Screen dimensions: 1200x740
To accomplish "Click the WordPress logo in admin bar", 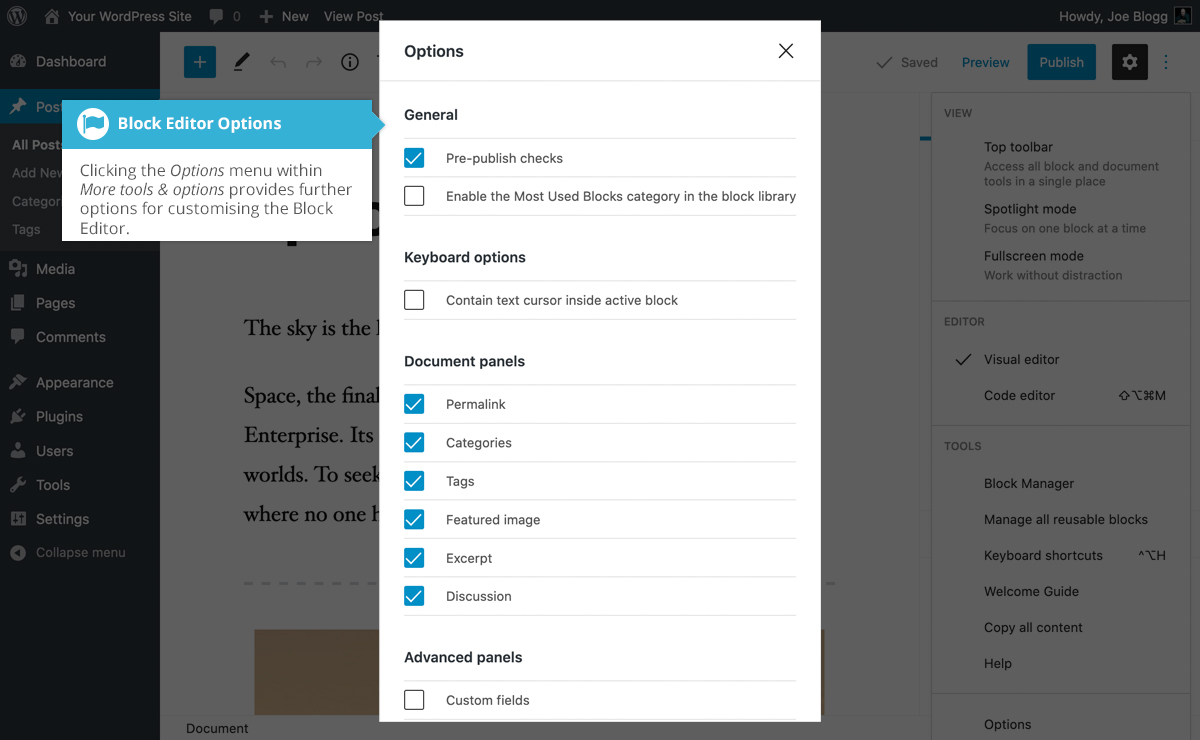I will [x=17, y=16].
